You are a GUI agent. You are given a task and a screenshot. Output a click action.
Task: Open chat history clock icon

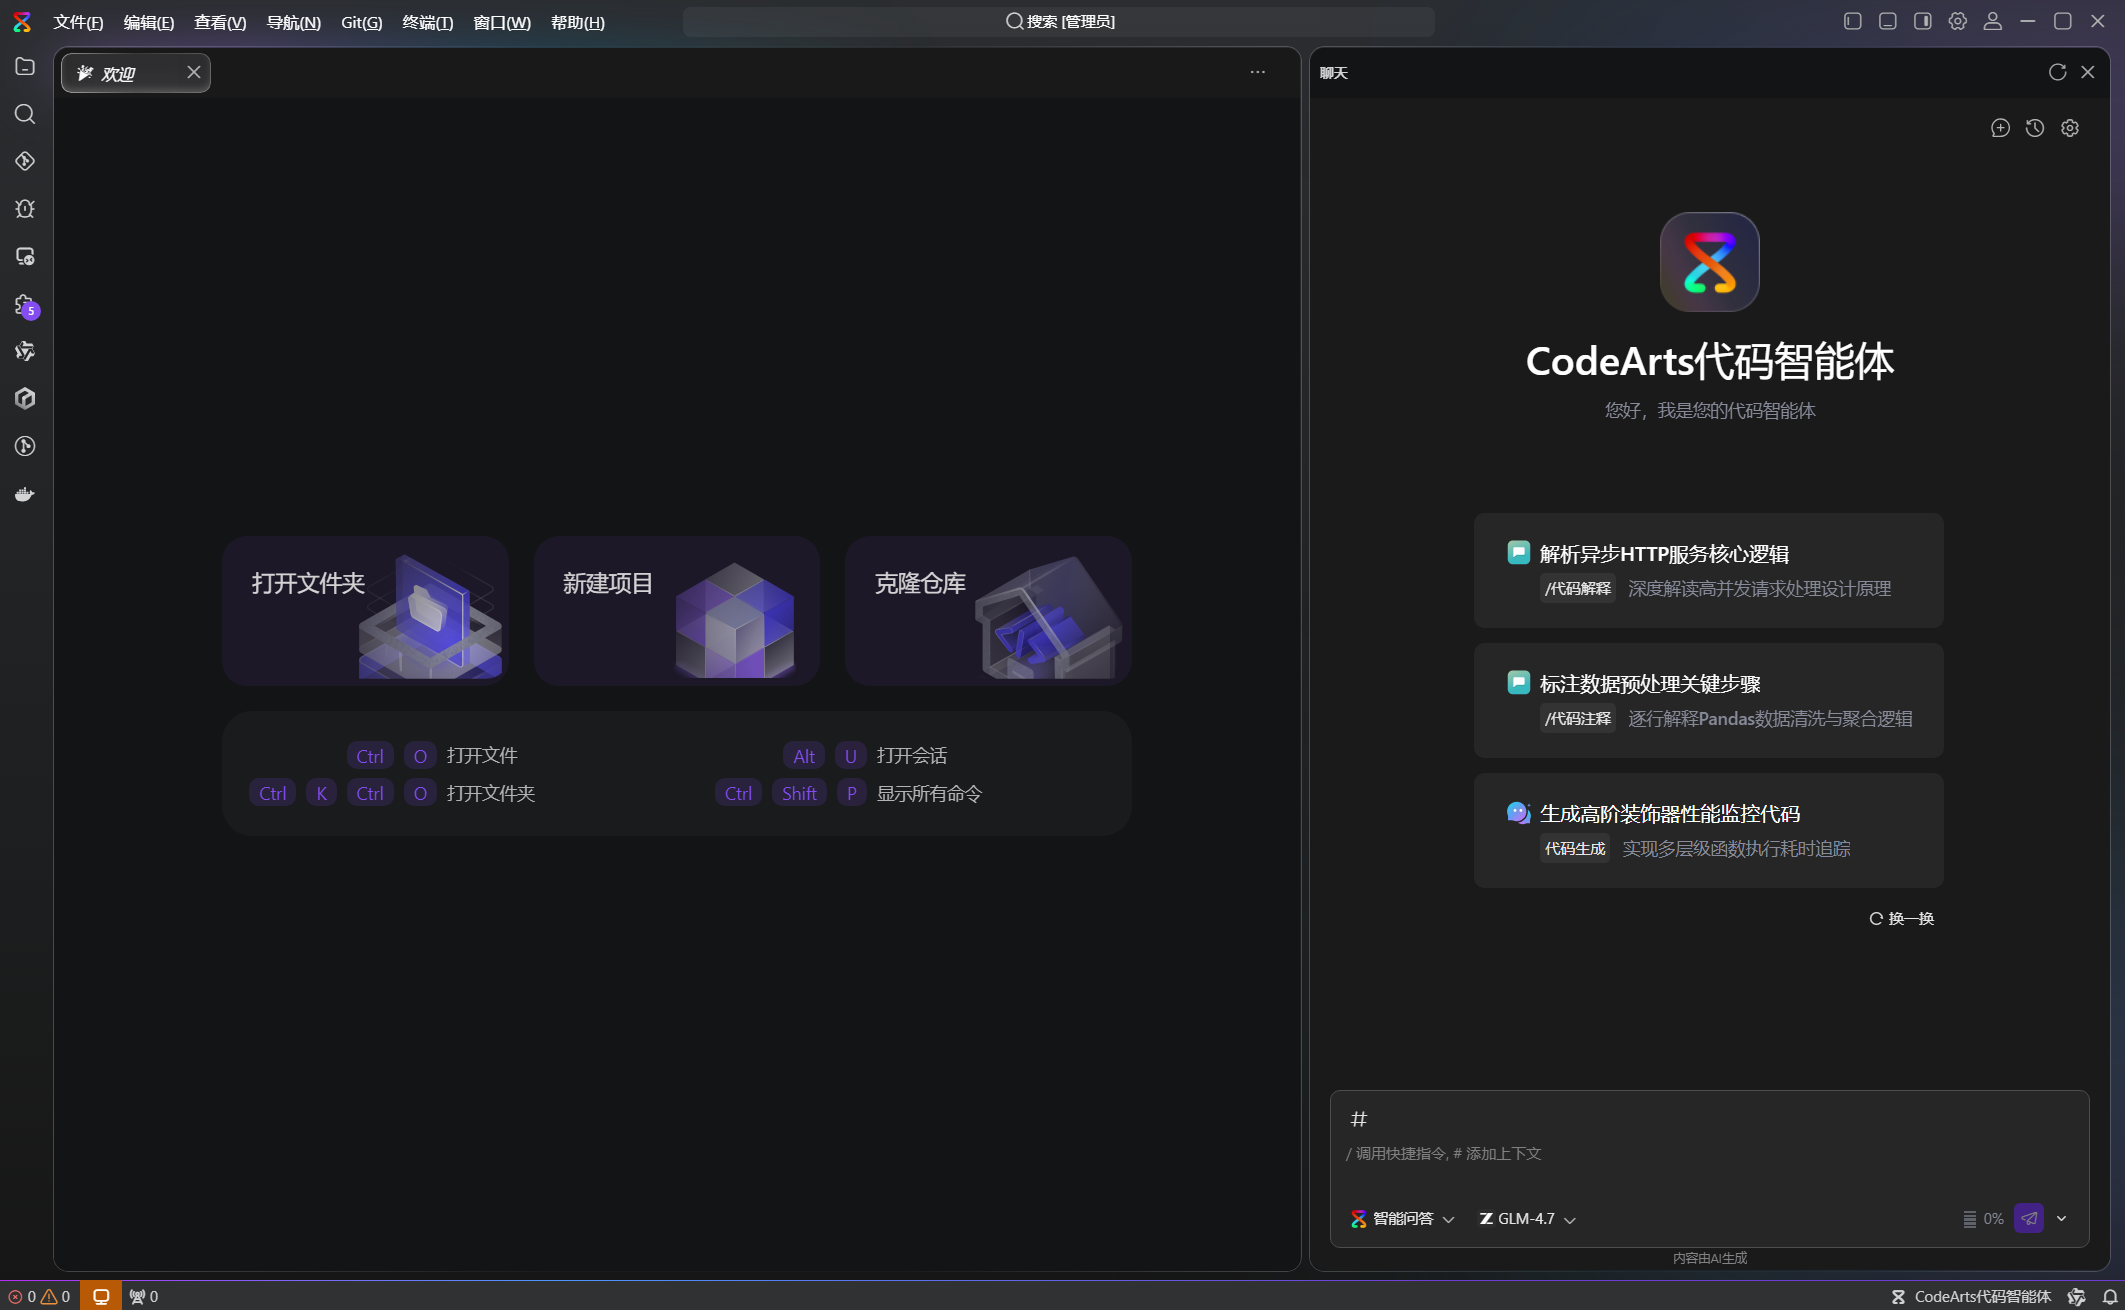(x=2035, y=128)
